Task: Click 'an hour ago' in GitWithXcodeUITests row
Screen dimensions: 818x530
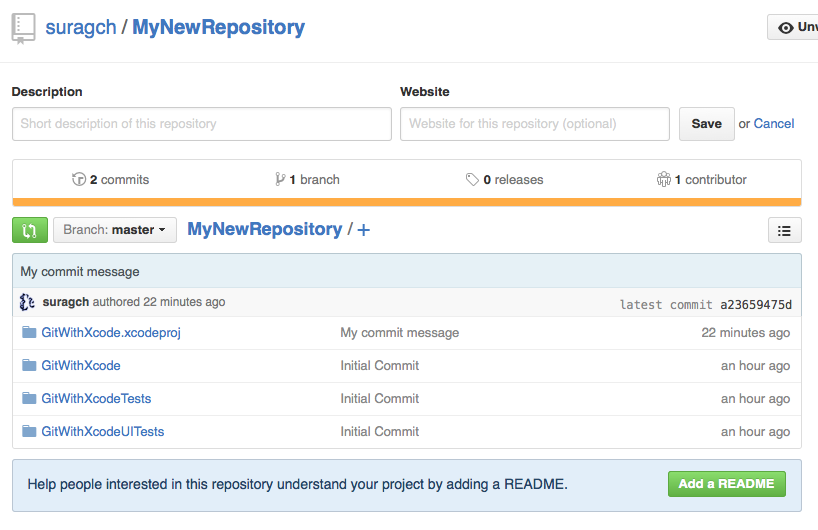Action: 755,431
